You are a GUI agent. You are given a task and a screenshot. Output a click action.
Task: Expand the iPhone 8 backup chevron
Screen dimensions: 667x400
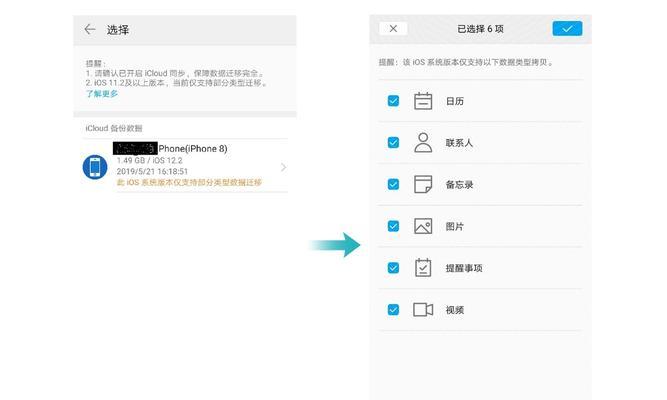(x=283, y=167)
